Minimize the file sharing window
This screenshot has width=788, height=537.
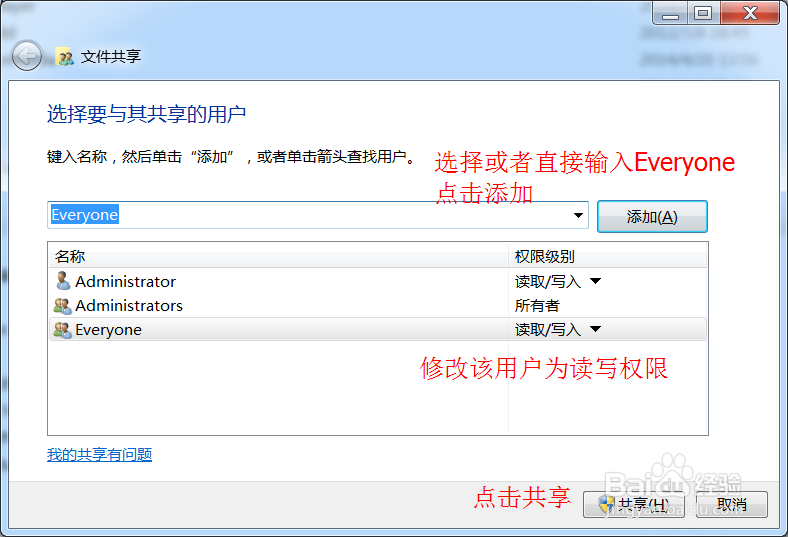pyautogui.click(x=670, y=13)
